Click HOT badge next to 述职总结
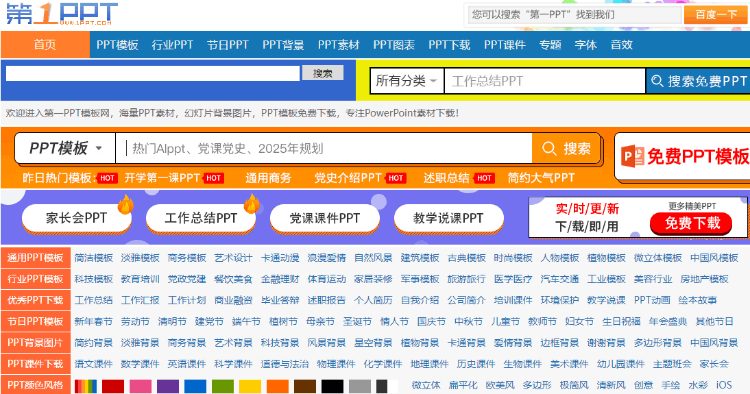 click(x=484, y=178)
